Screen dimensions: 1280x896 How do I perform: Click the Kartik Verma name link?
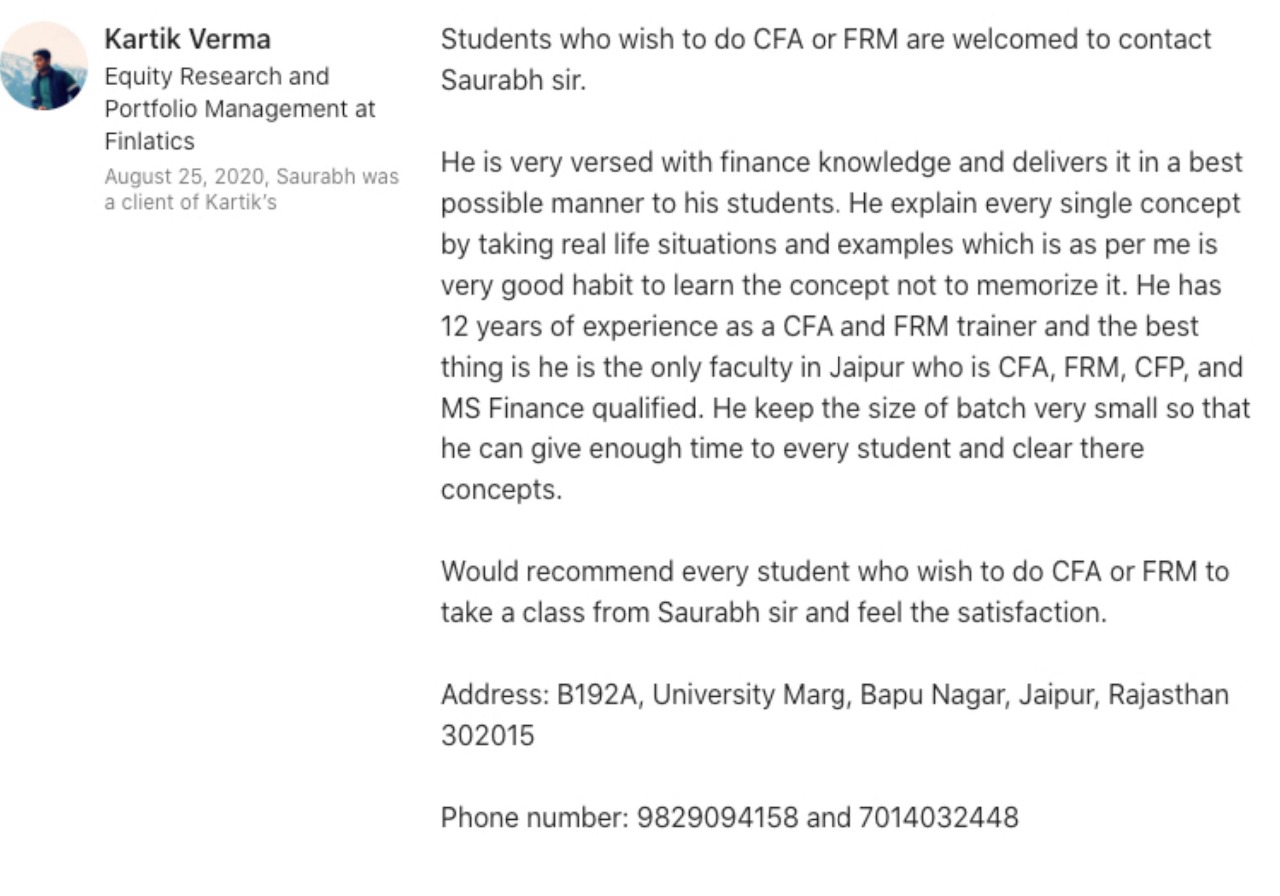(187, 41)
